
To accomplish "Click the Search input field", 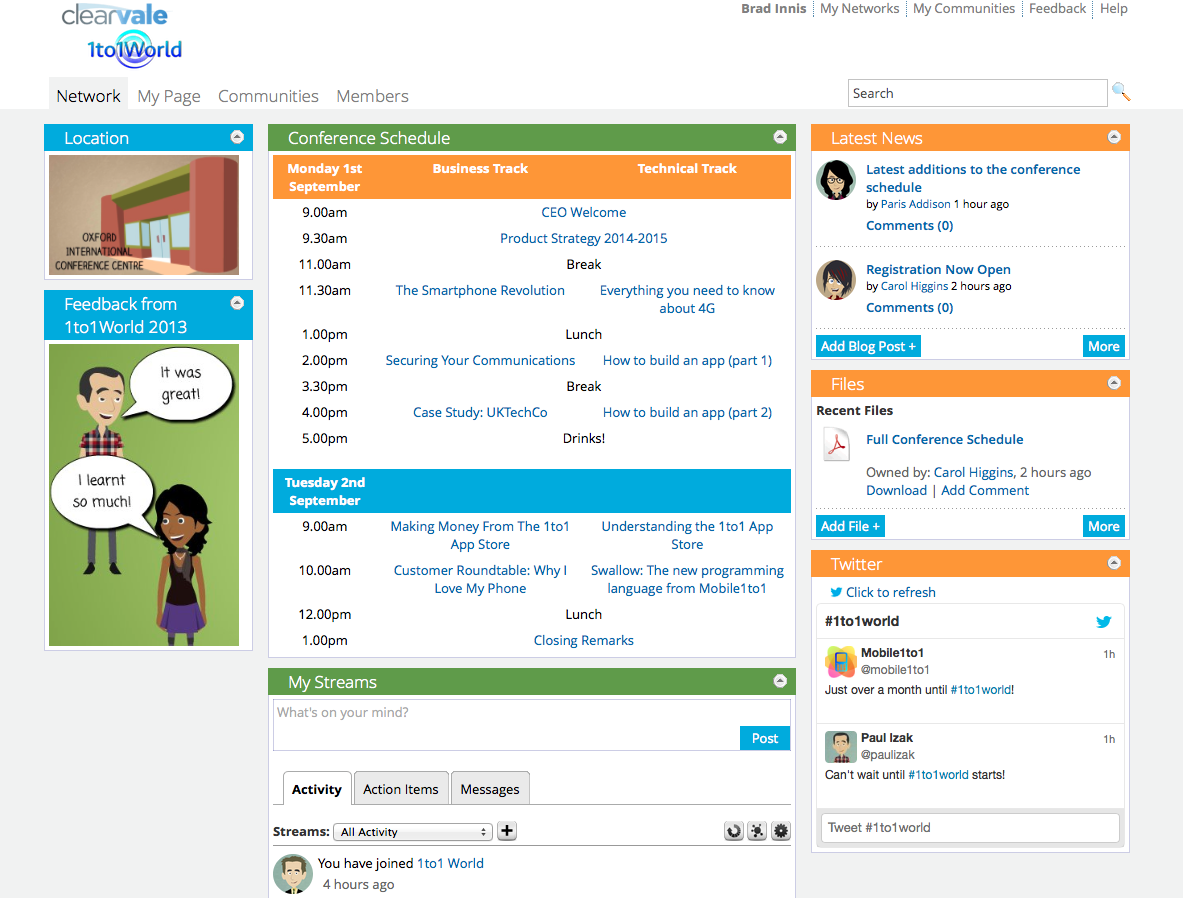I will pyautogui.click(x=977, y=93).
